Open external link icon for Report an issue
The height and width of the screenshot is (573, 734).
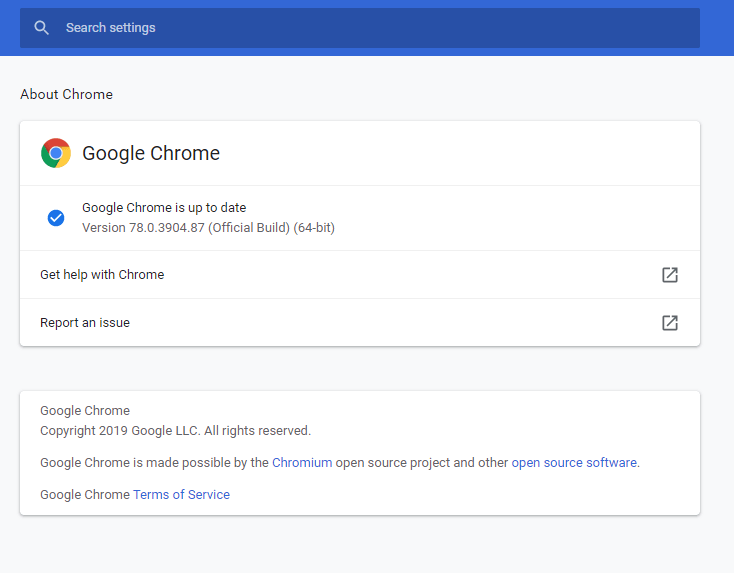click(x=670, y=323)
